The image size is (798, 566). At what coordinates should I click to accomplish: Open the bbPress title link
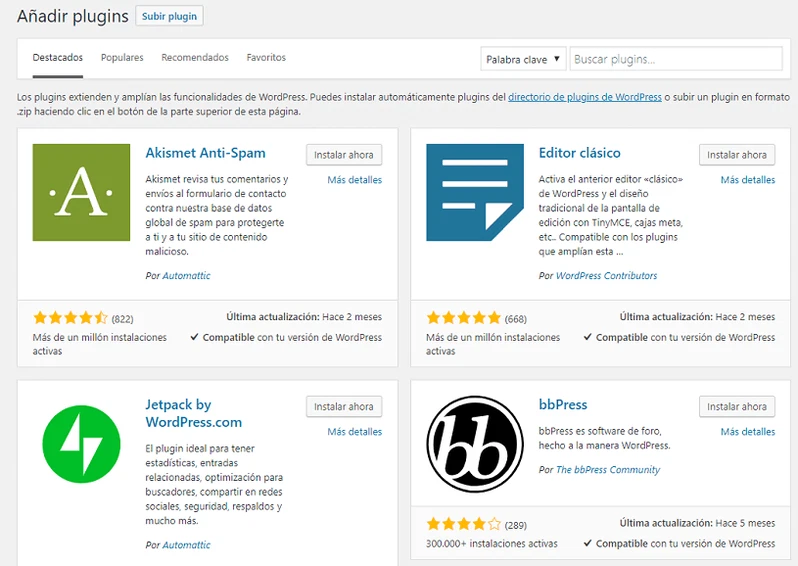[x=563, y=405]
